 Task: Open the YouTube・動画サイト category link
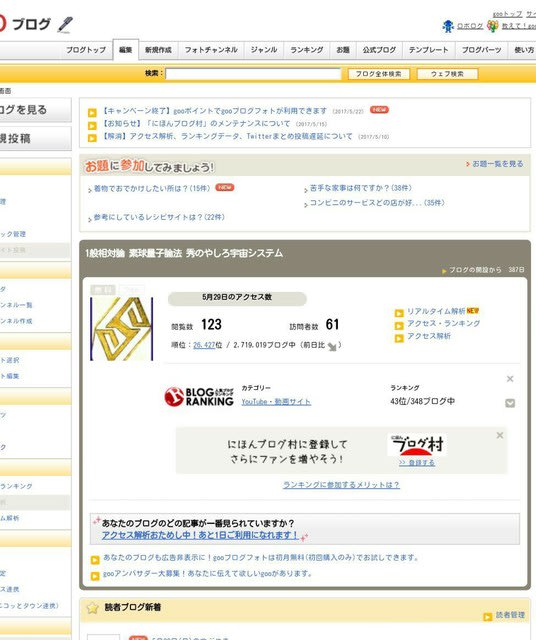tap(276, 402)
